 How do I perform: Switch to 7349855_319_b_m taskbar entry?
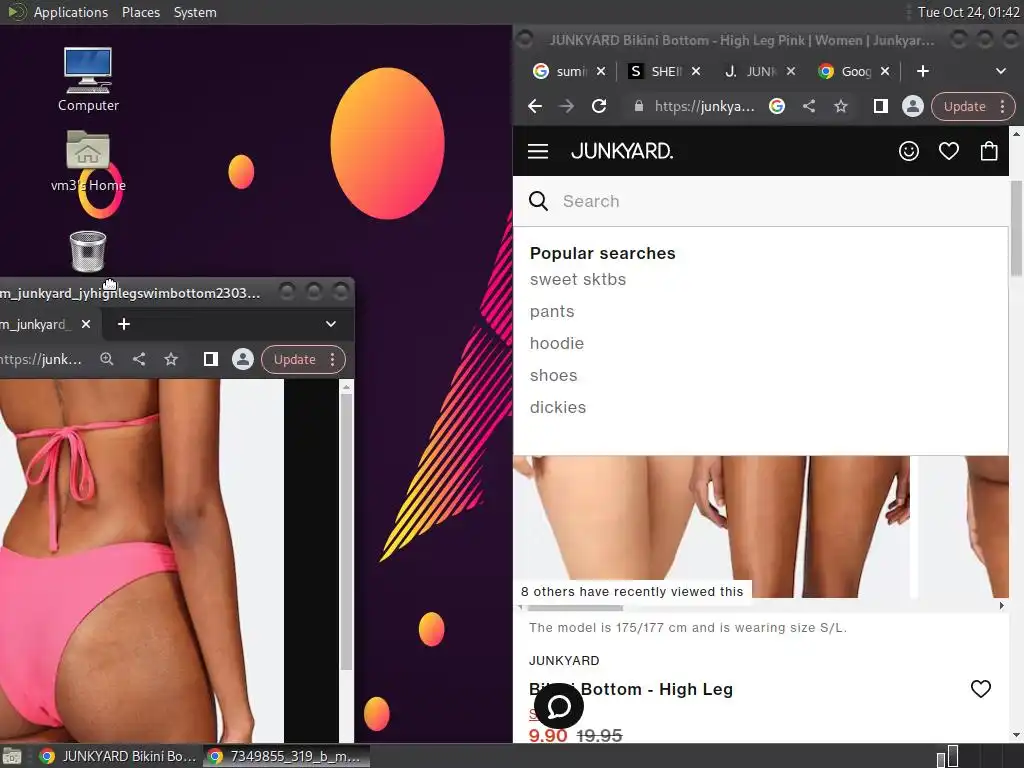pos(285,756)
